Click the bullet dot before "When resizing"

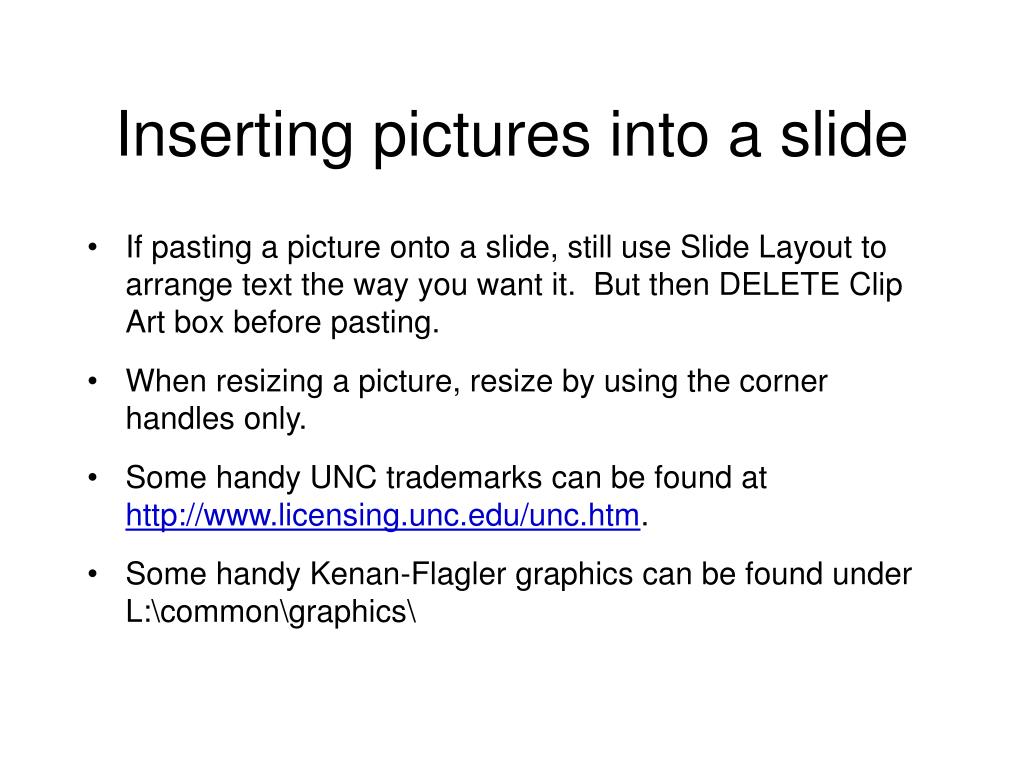(92, 381)
